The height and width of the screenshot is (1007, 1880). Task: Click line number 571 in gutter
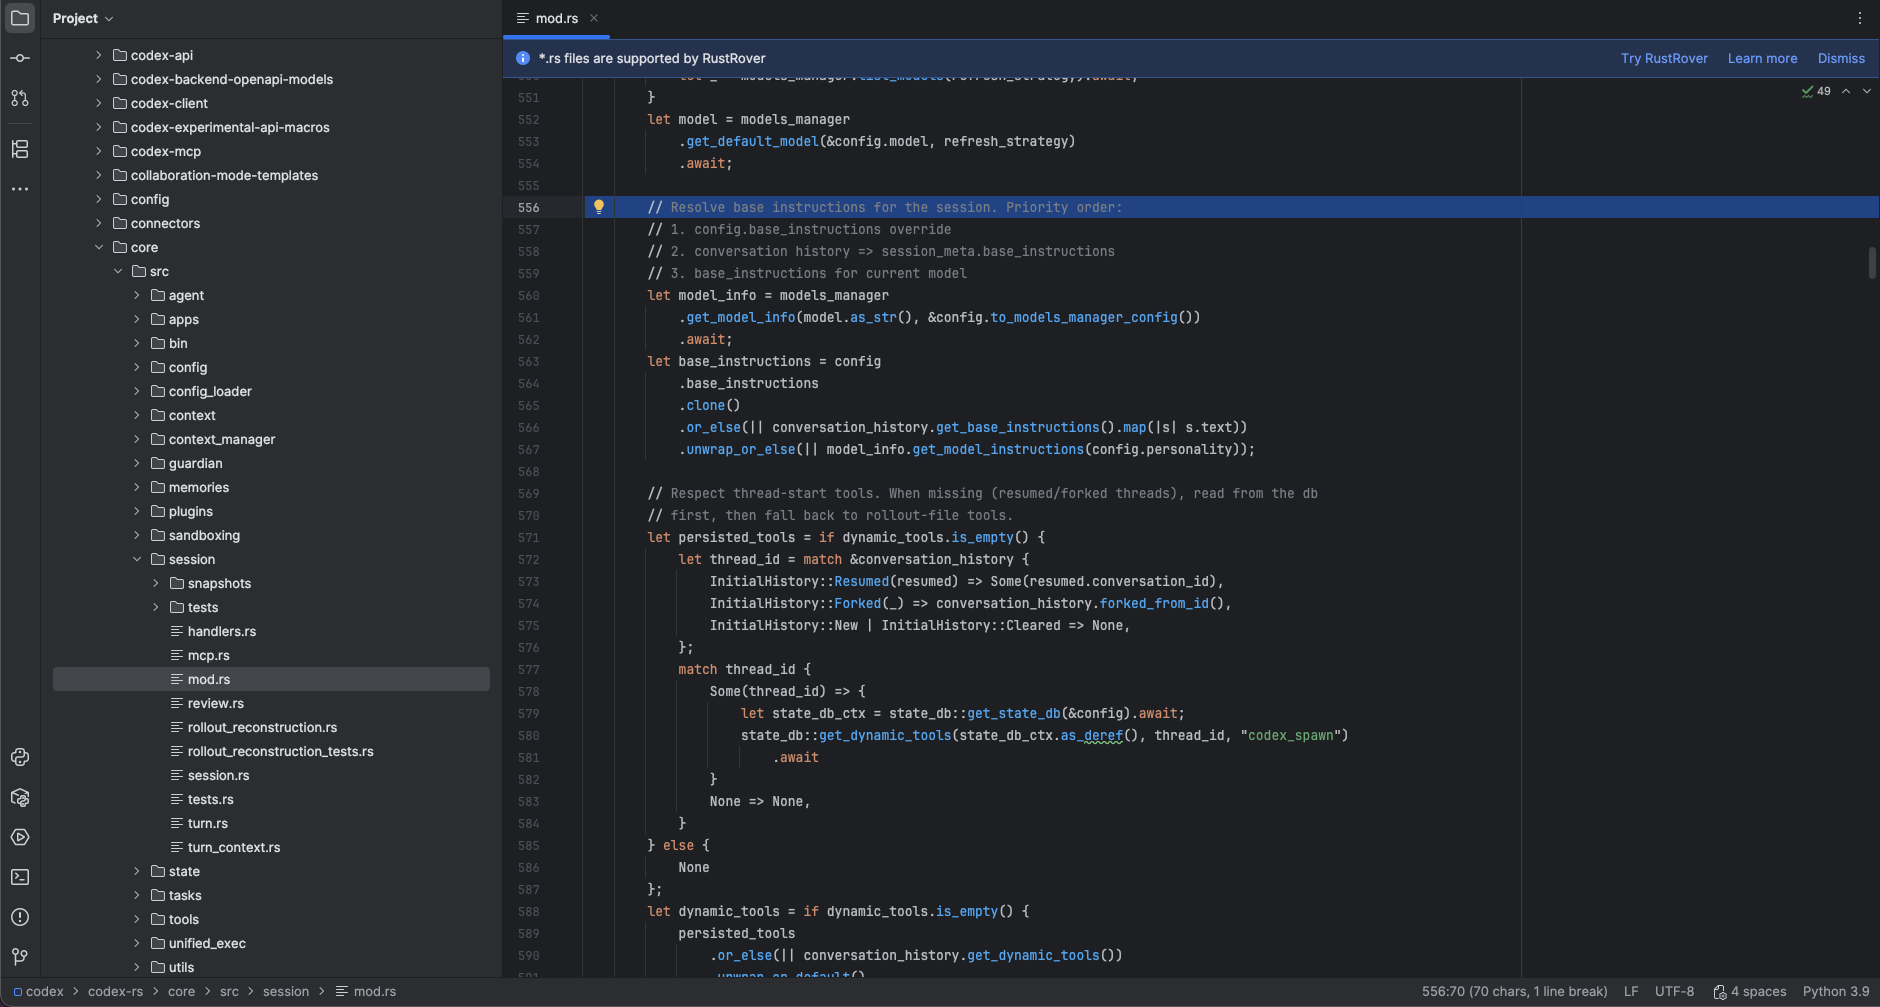pos(528,538)
